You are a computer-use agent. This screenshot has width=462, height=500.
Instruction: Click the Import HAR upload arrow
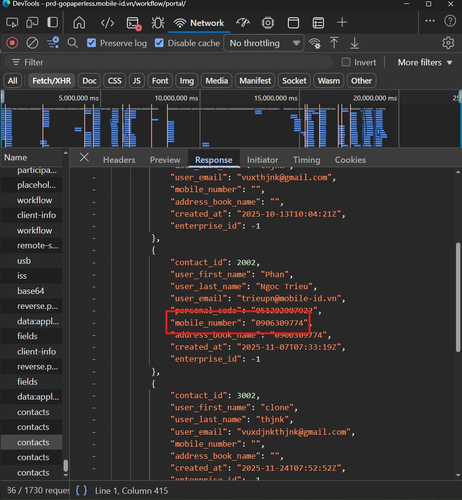click(334, 43)
